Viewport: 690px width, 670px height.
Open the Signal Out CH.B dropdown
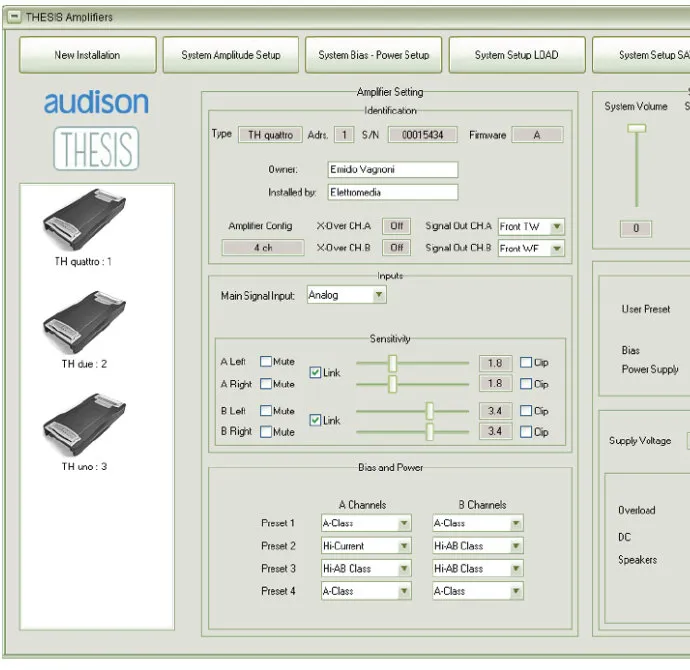(531, 249)
